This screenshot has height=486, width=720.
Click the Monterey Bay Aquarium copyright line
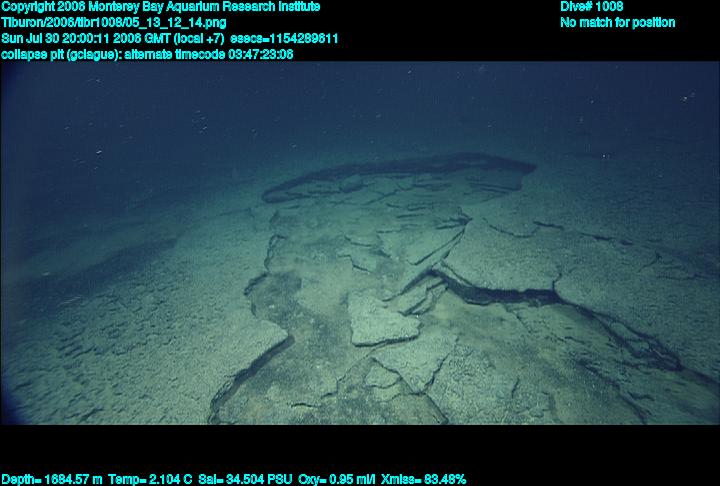click(x=160, y=7)
